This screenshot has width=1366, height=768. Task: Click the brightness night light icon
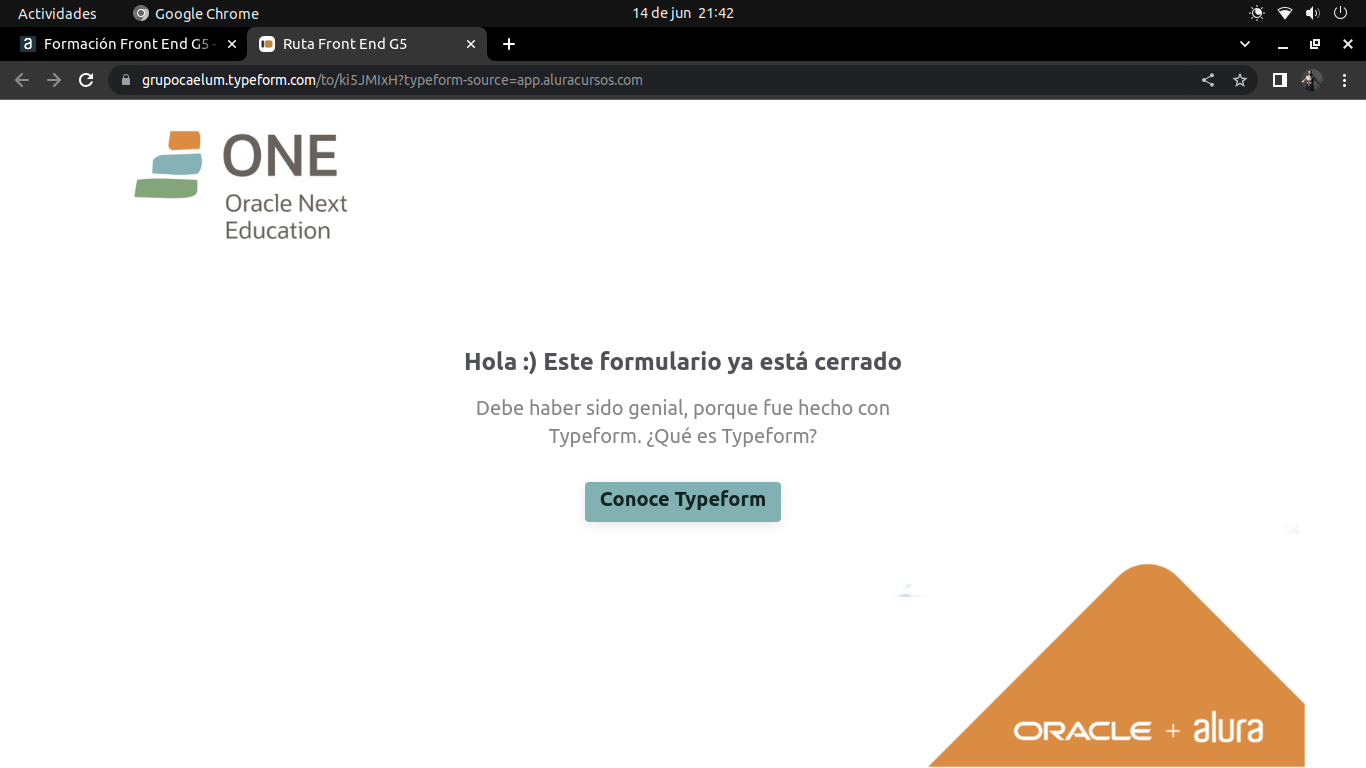[x=1257, y=13]
